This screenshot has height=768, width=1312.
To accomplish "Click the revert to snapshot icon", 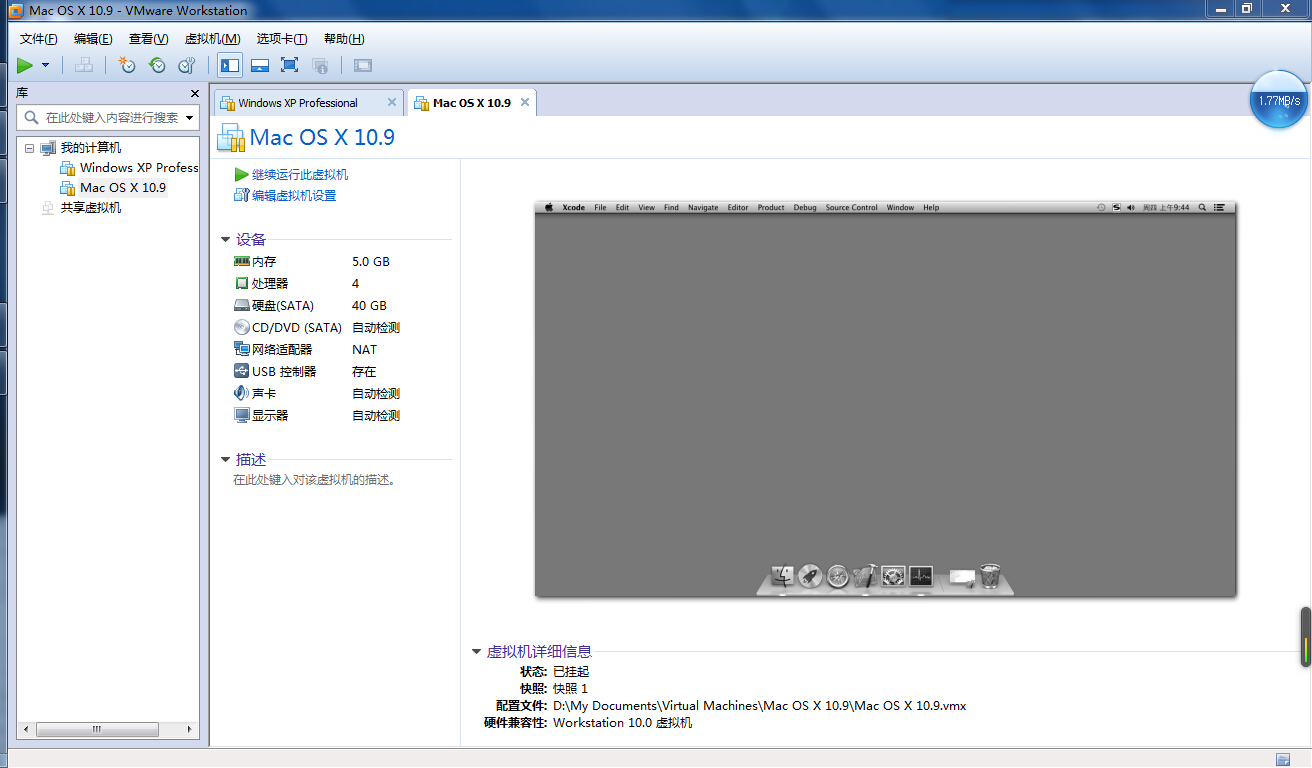I will pos(157,65).
